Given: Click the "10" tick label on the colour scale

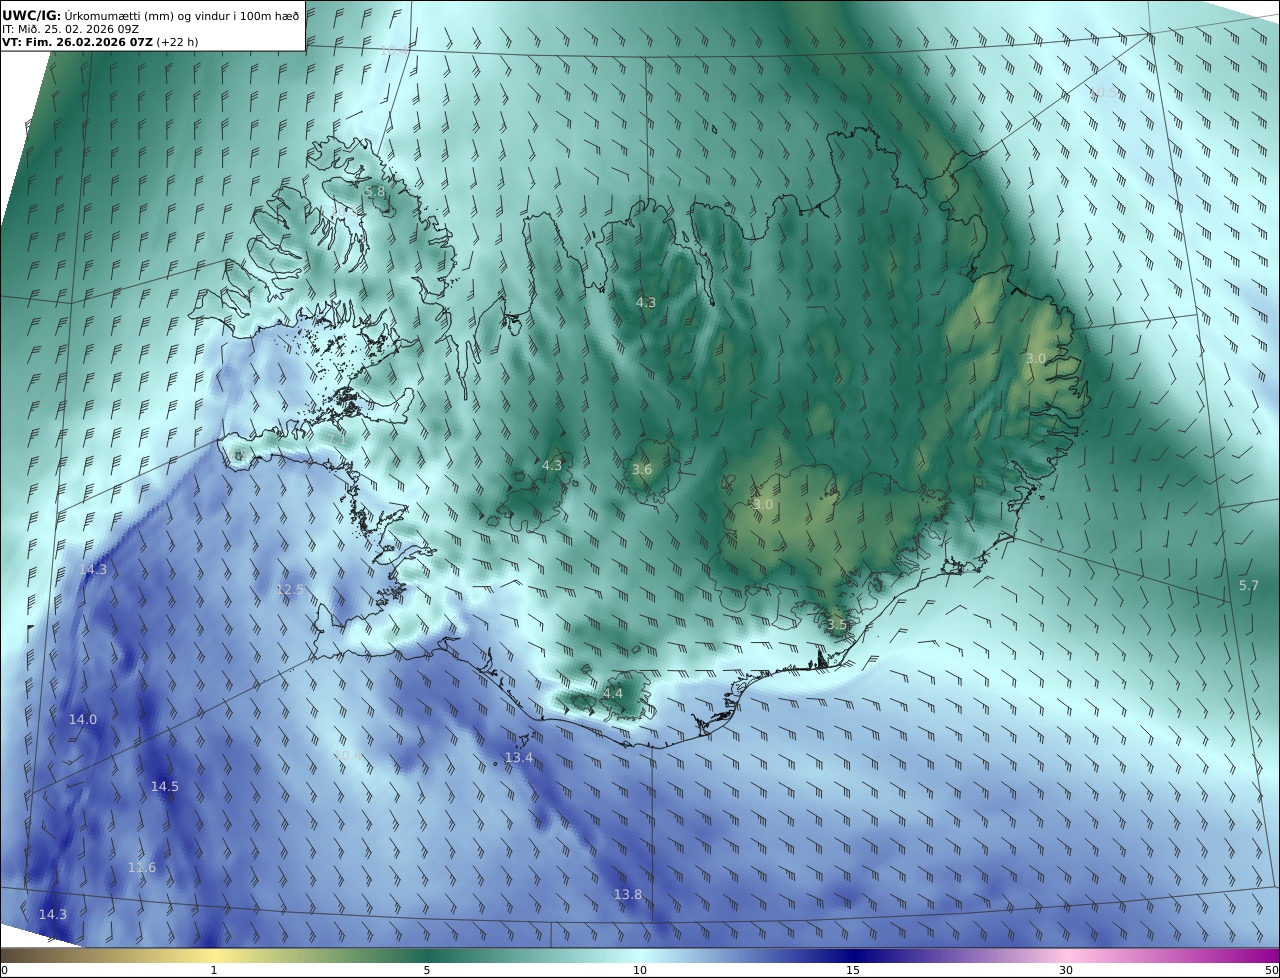Looking at the screenshot, I should tap(640, 970).
